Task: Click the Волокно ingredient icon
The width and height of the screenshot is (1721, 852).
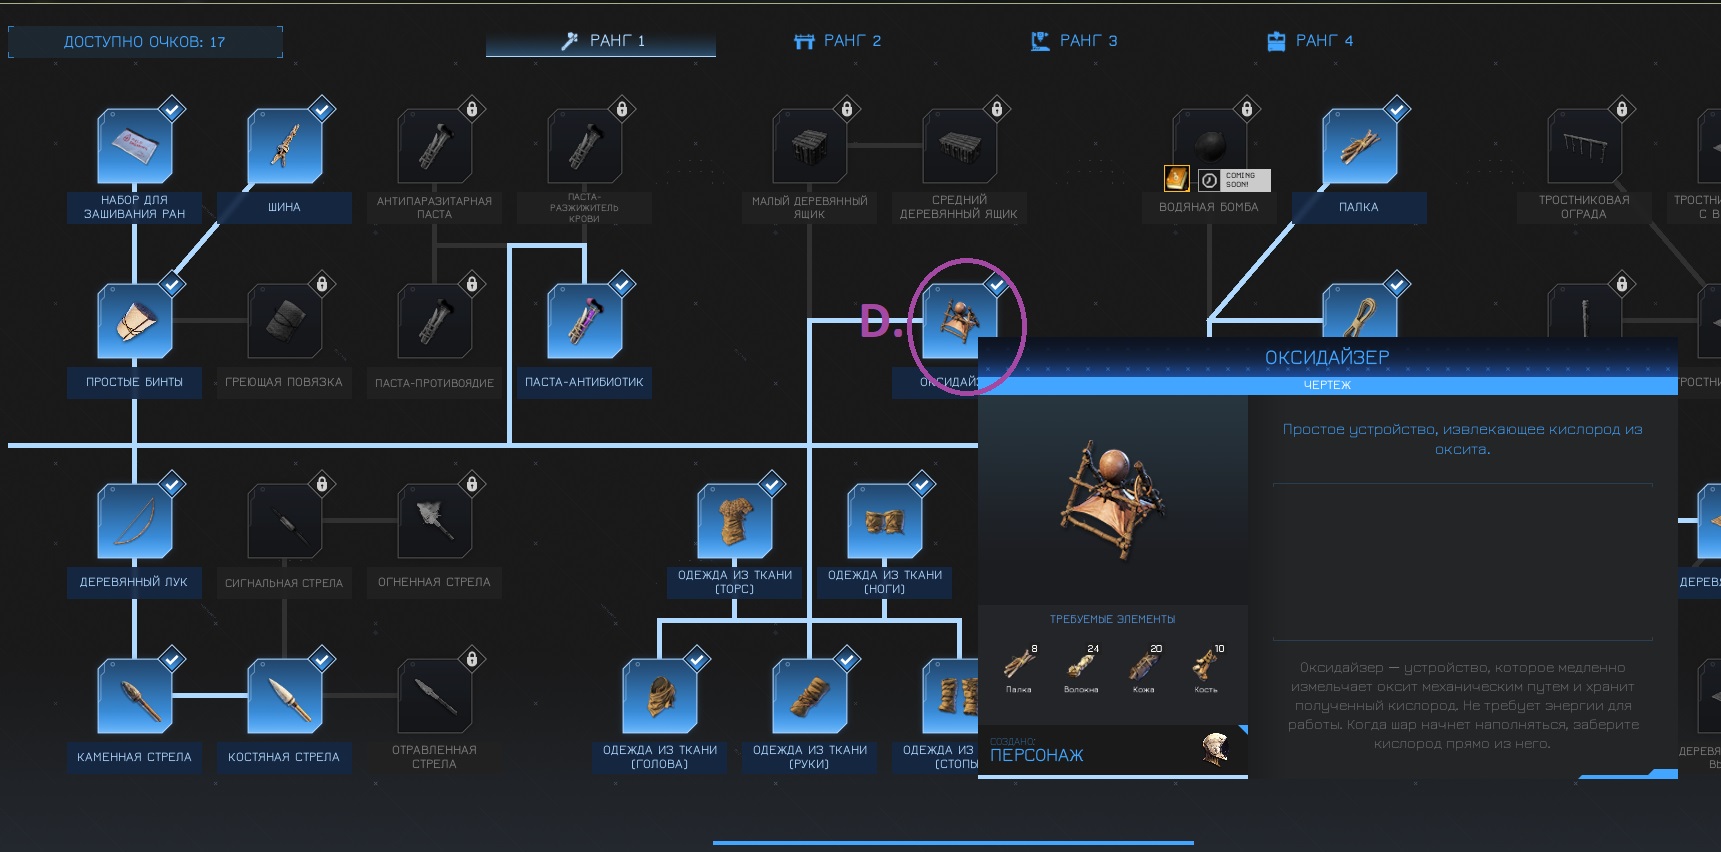Action: coord(1081,664)
